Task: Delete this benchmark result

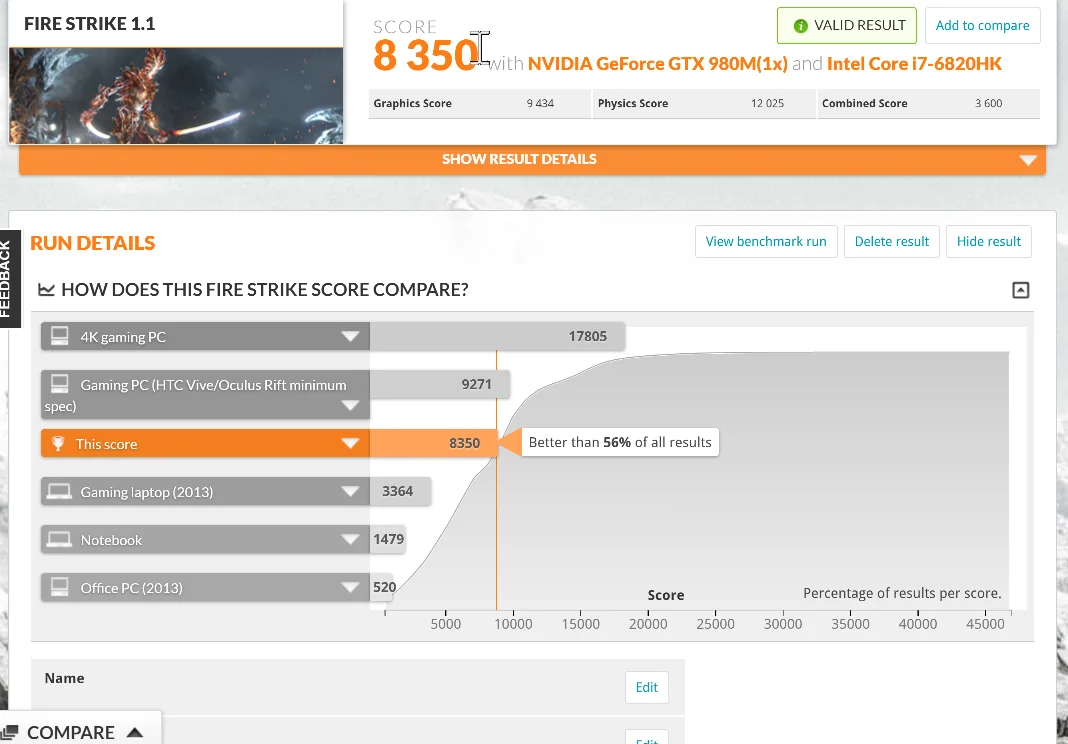Action: [892, 242]
